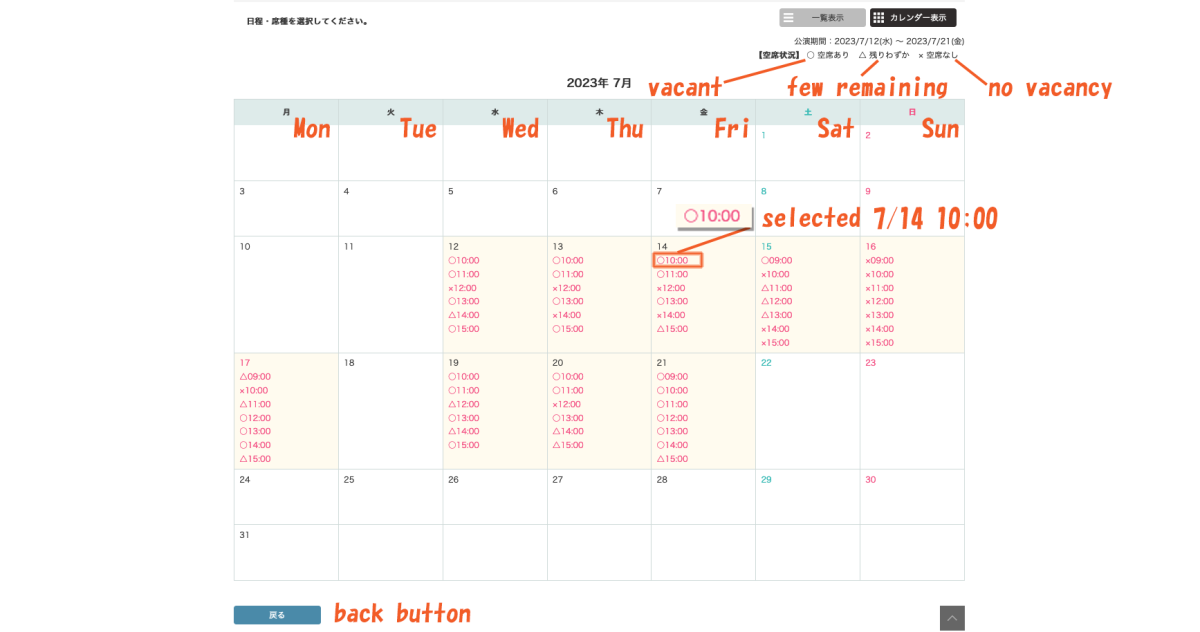Select the 15:00 slot on July 13
1200x632 pixels.
(x=568, y=329)
